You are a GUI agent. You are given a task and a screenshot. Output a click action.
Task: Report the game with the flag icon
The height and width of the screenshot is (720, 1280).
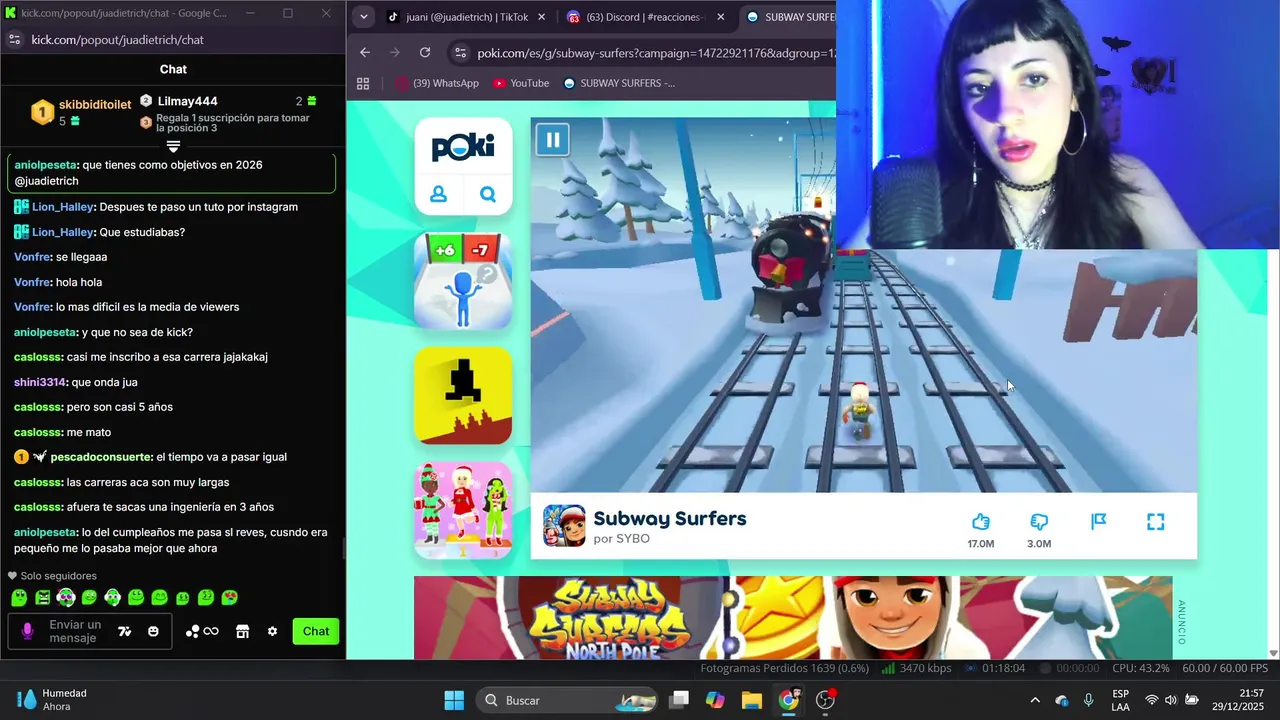tap(1098, 521)
